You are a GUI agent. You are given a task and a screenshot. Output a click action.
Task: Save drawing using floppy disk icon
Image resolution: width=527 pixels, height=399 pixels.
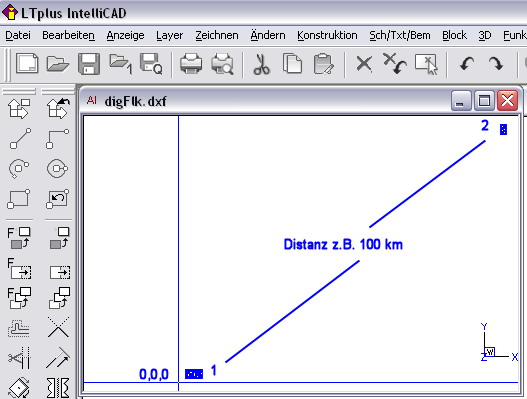point(89,63)
